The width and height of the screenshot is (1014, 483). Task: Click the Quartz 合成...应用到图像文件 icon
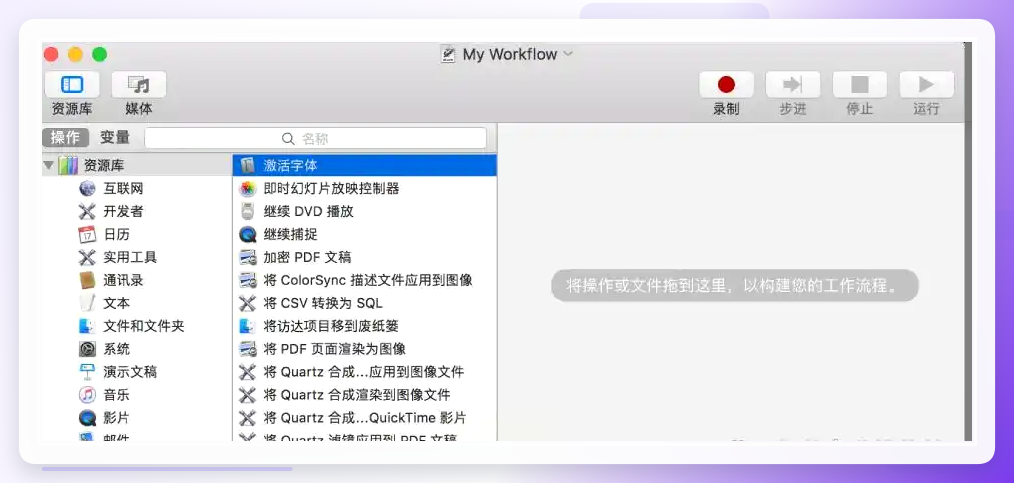click(248, 372)
